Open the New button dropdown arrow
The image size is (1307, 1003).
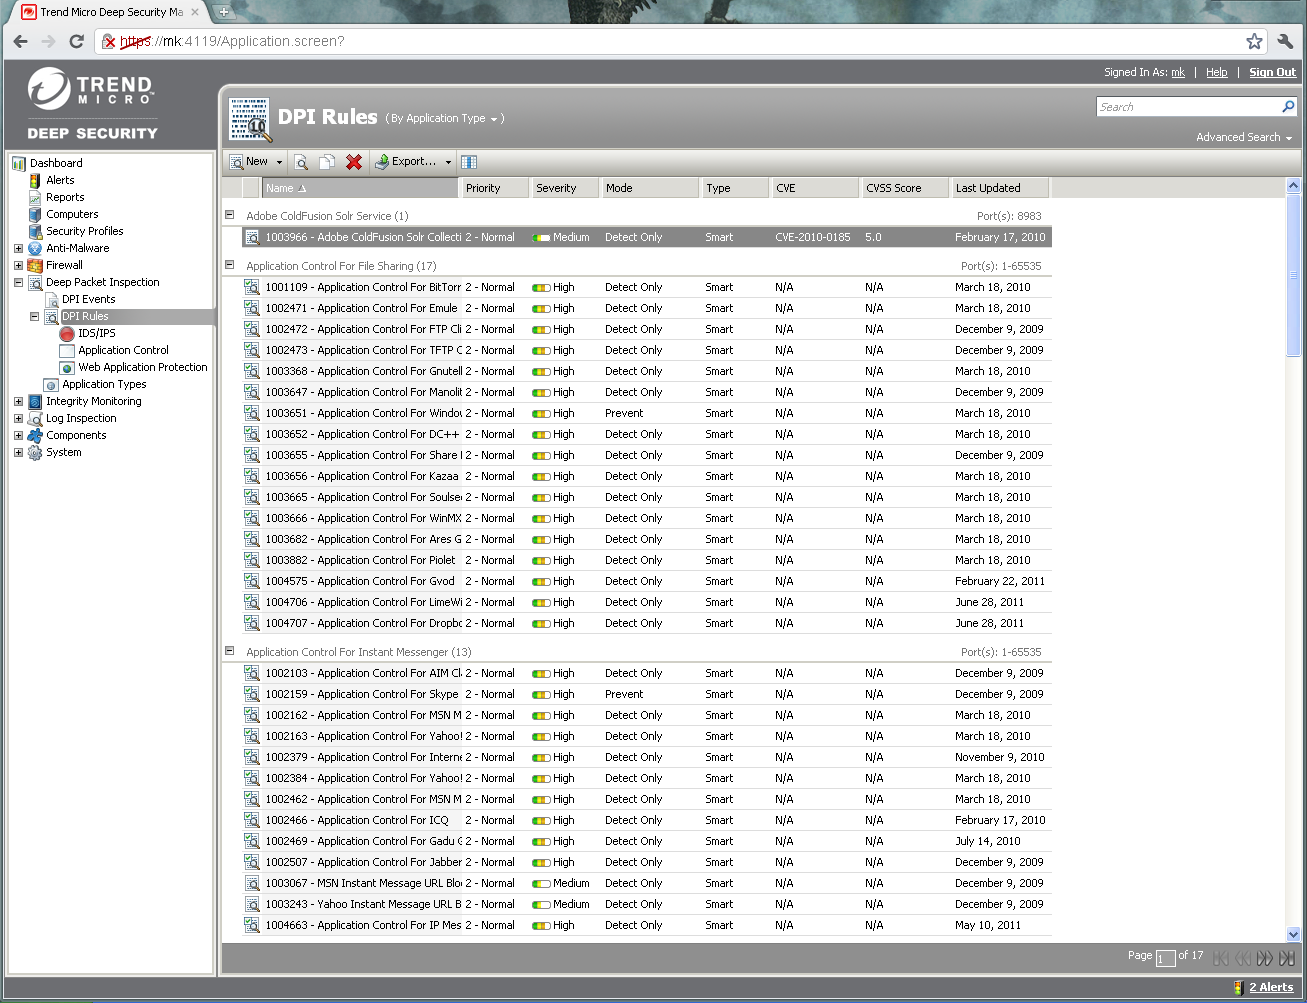pyautogui.click(x=279, y=162)
